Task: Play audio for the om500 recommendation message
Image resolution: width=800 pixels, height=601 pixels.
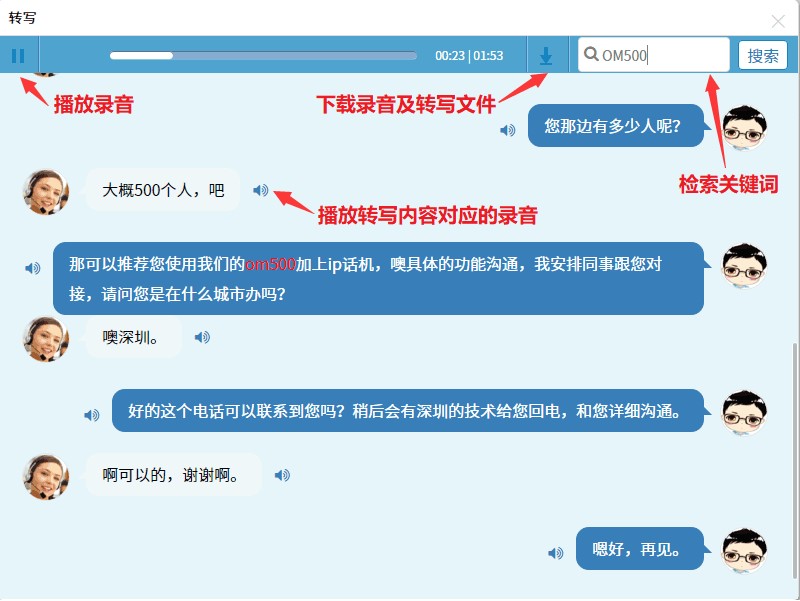Action: pos(33,268)
